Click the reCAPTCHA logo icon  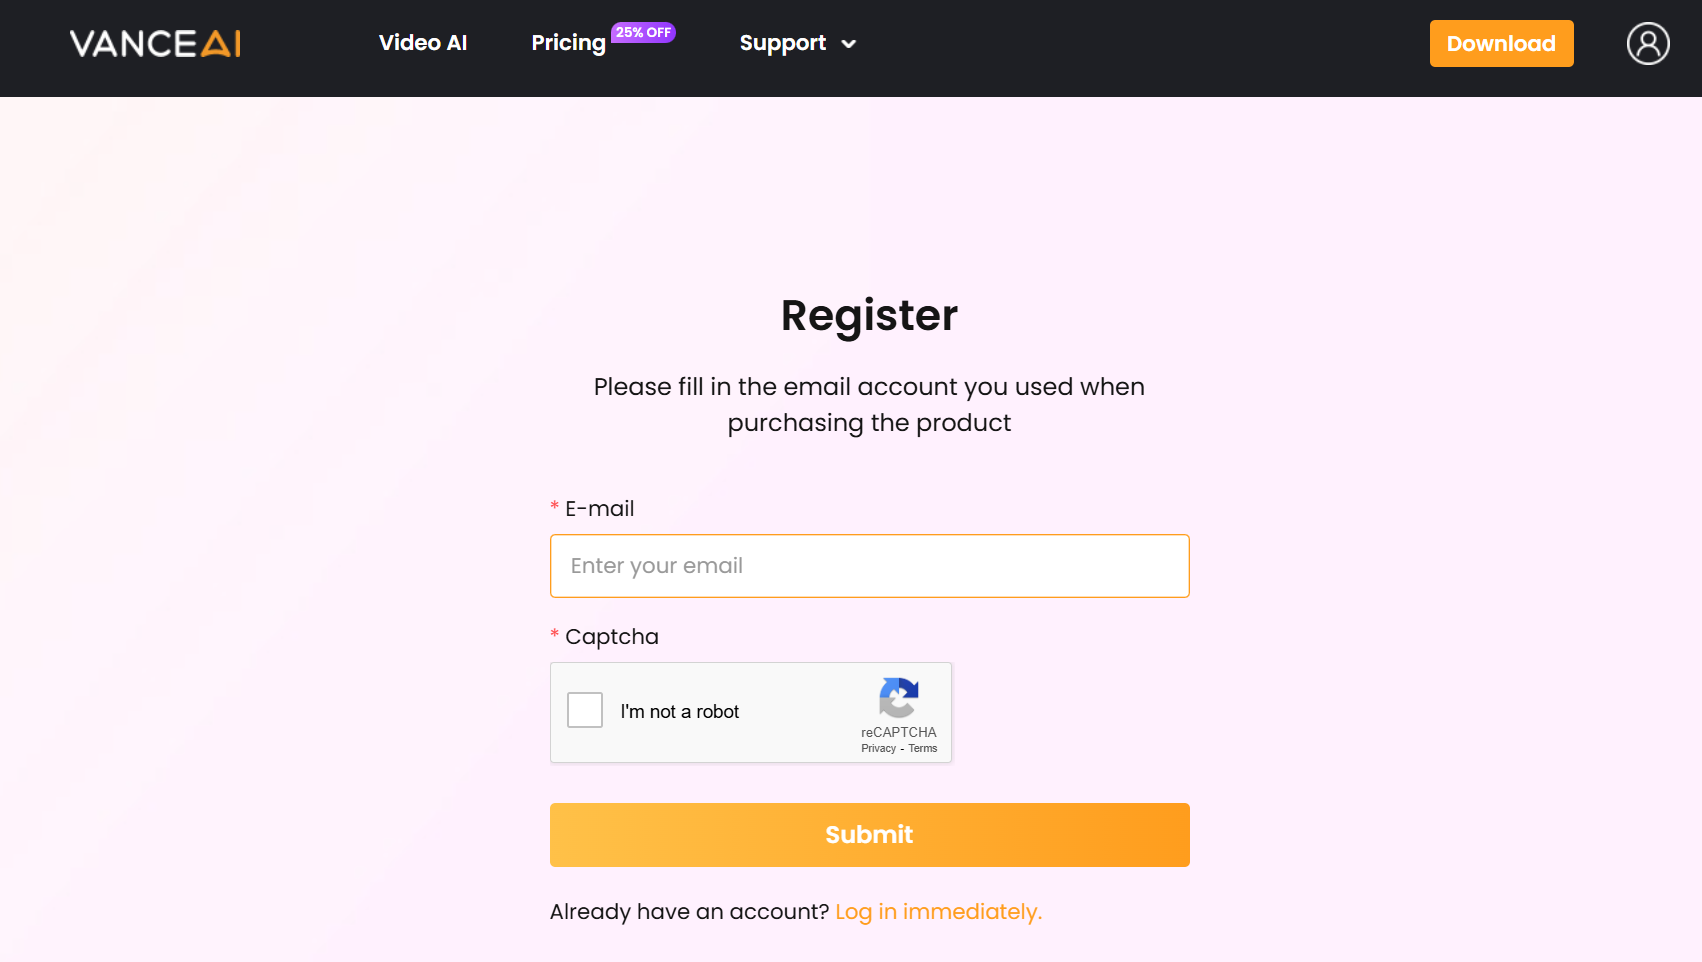[x=898, y=698]
